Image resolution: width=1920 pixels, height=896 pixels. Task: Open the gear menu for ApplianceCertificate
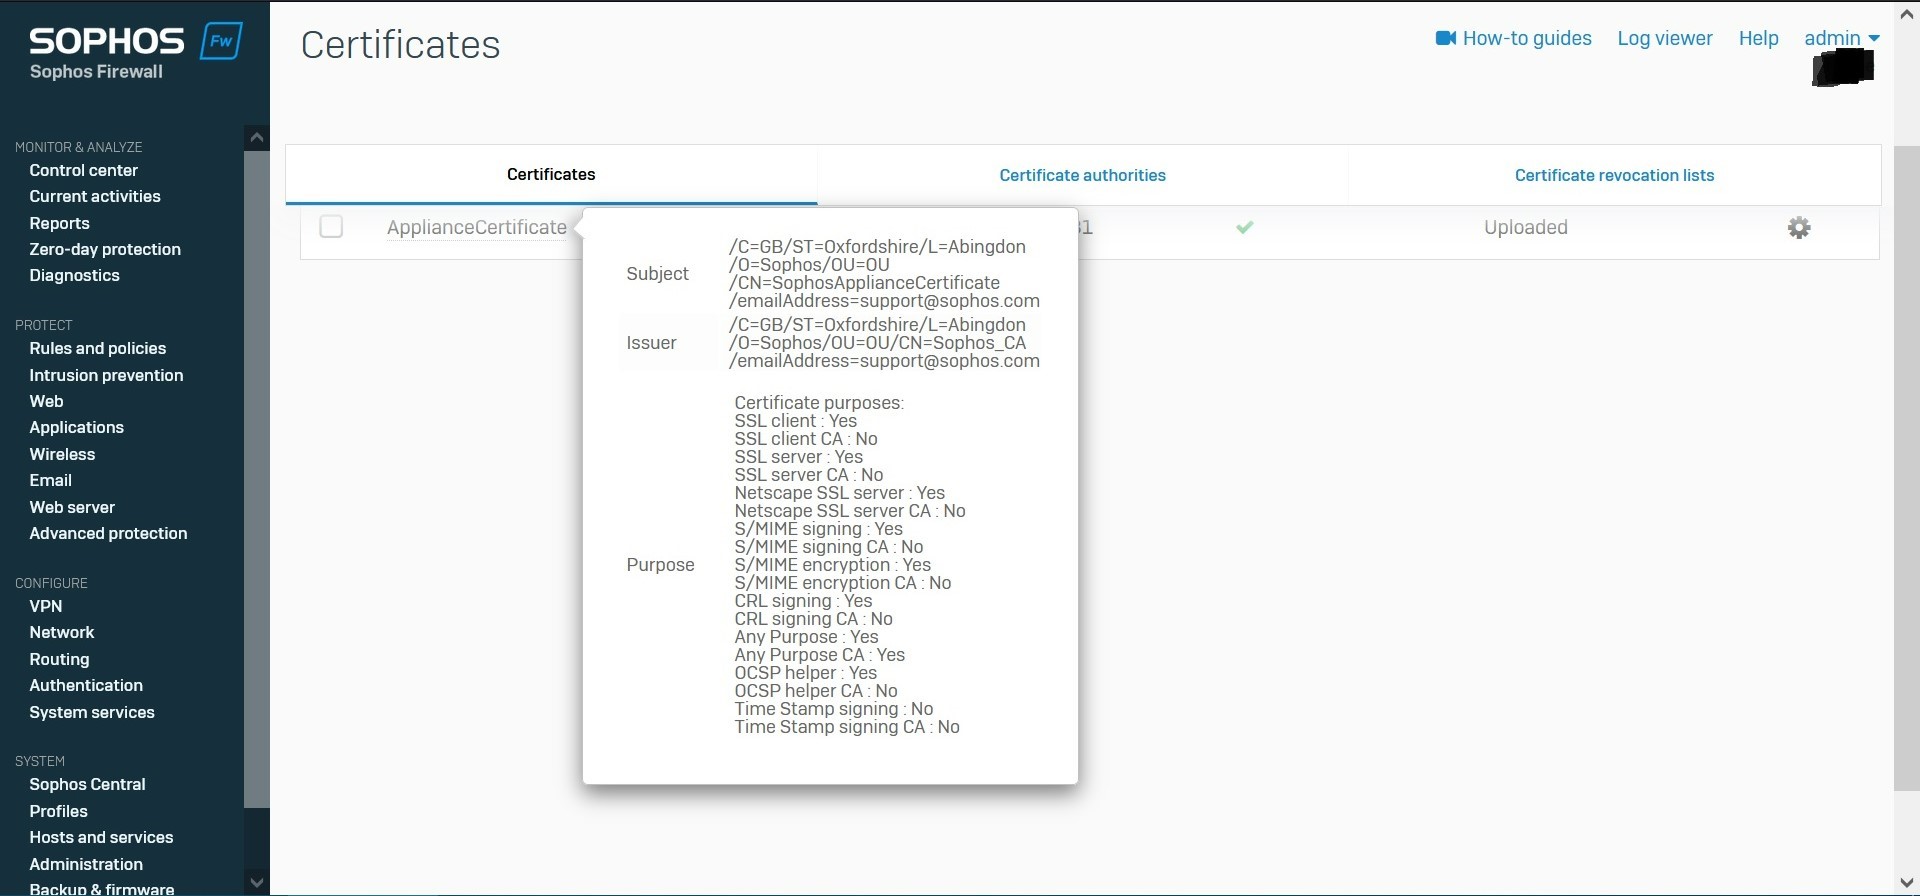(1799, 228)
